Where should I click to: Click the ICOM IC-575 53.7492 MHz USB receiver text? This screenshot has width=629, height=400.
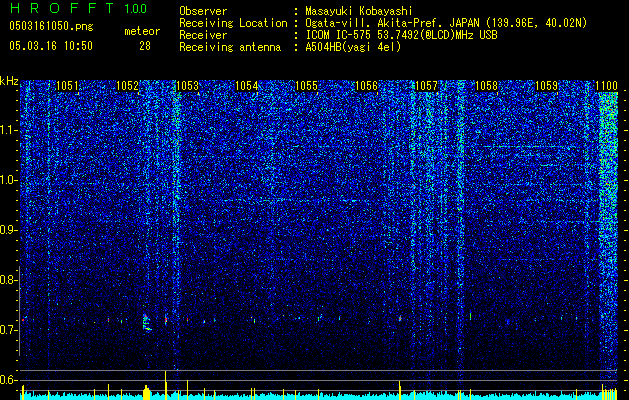coord(401,35)
